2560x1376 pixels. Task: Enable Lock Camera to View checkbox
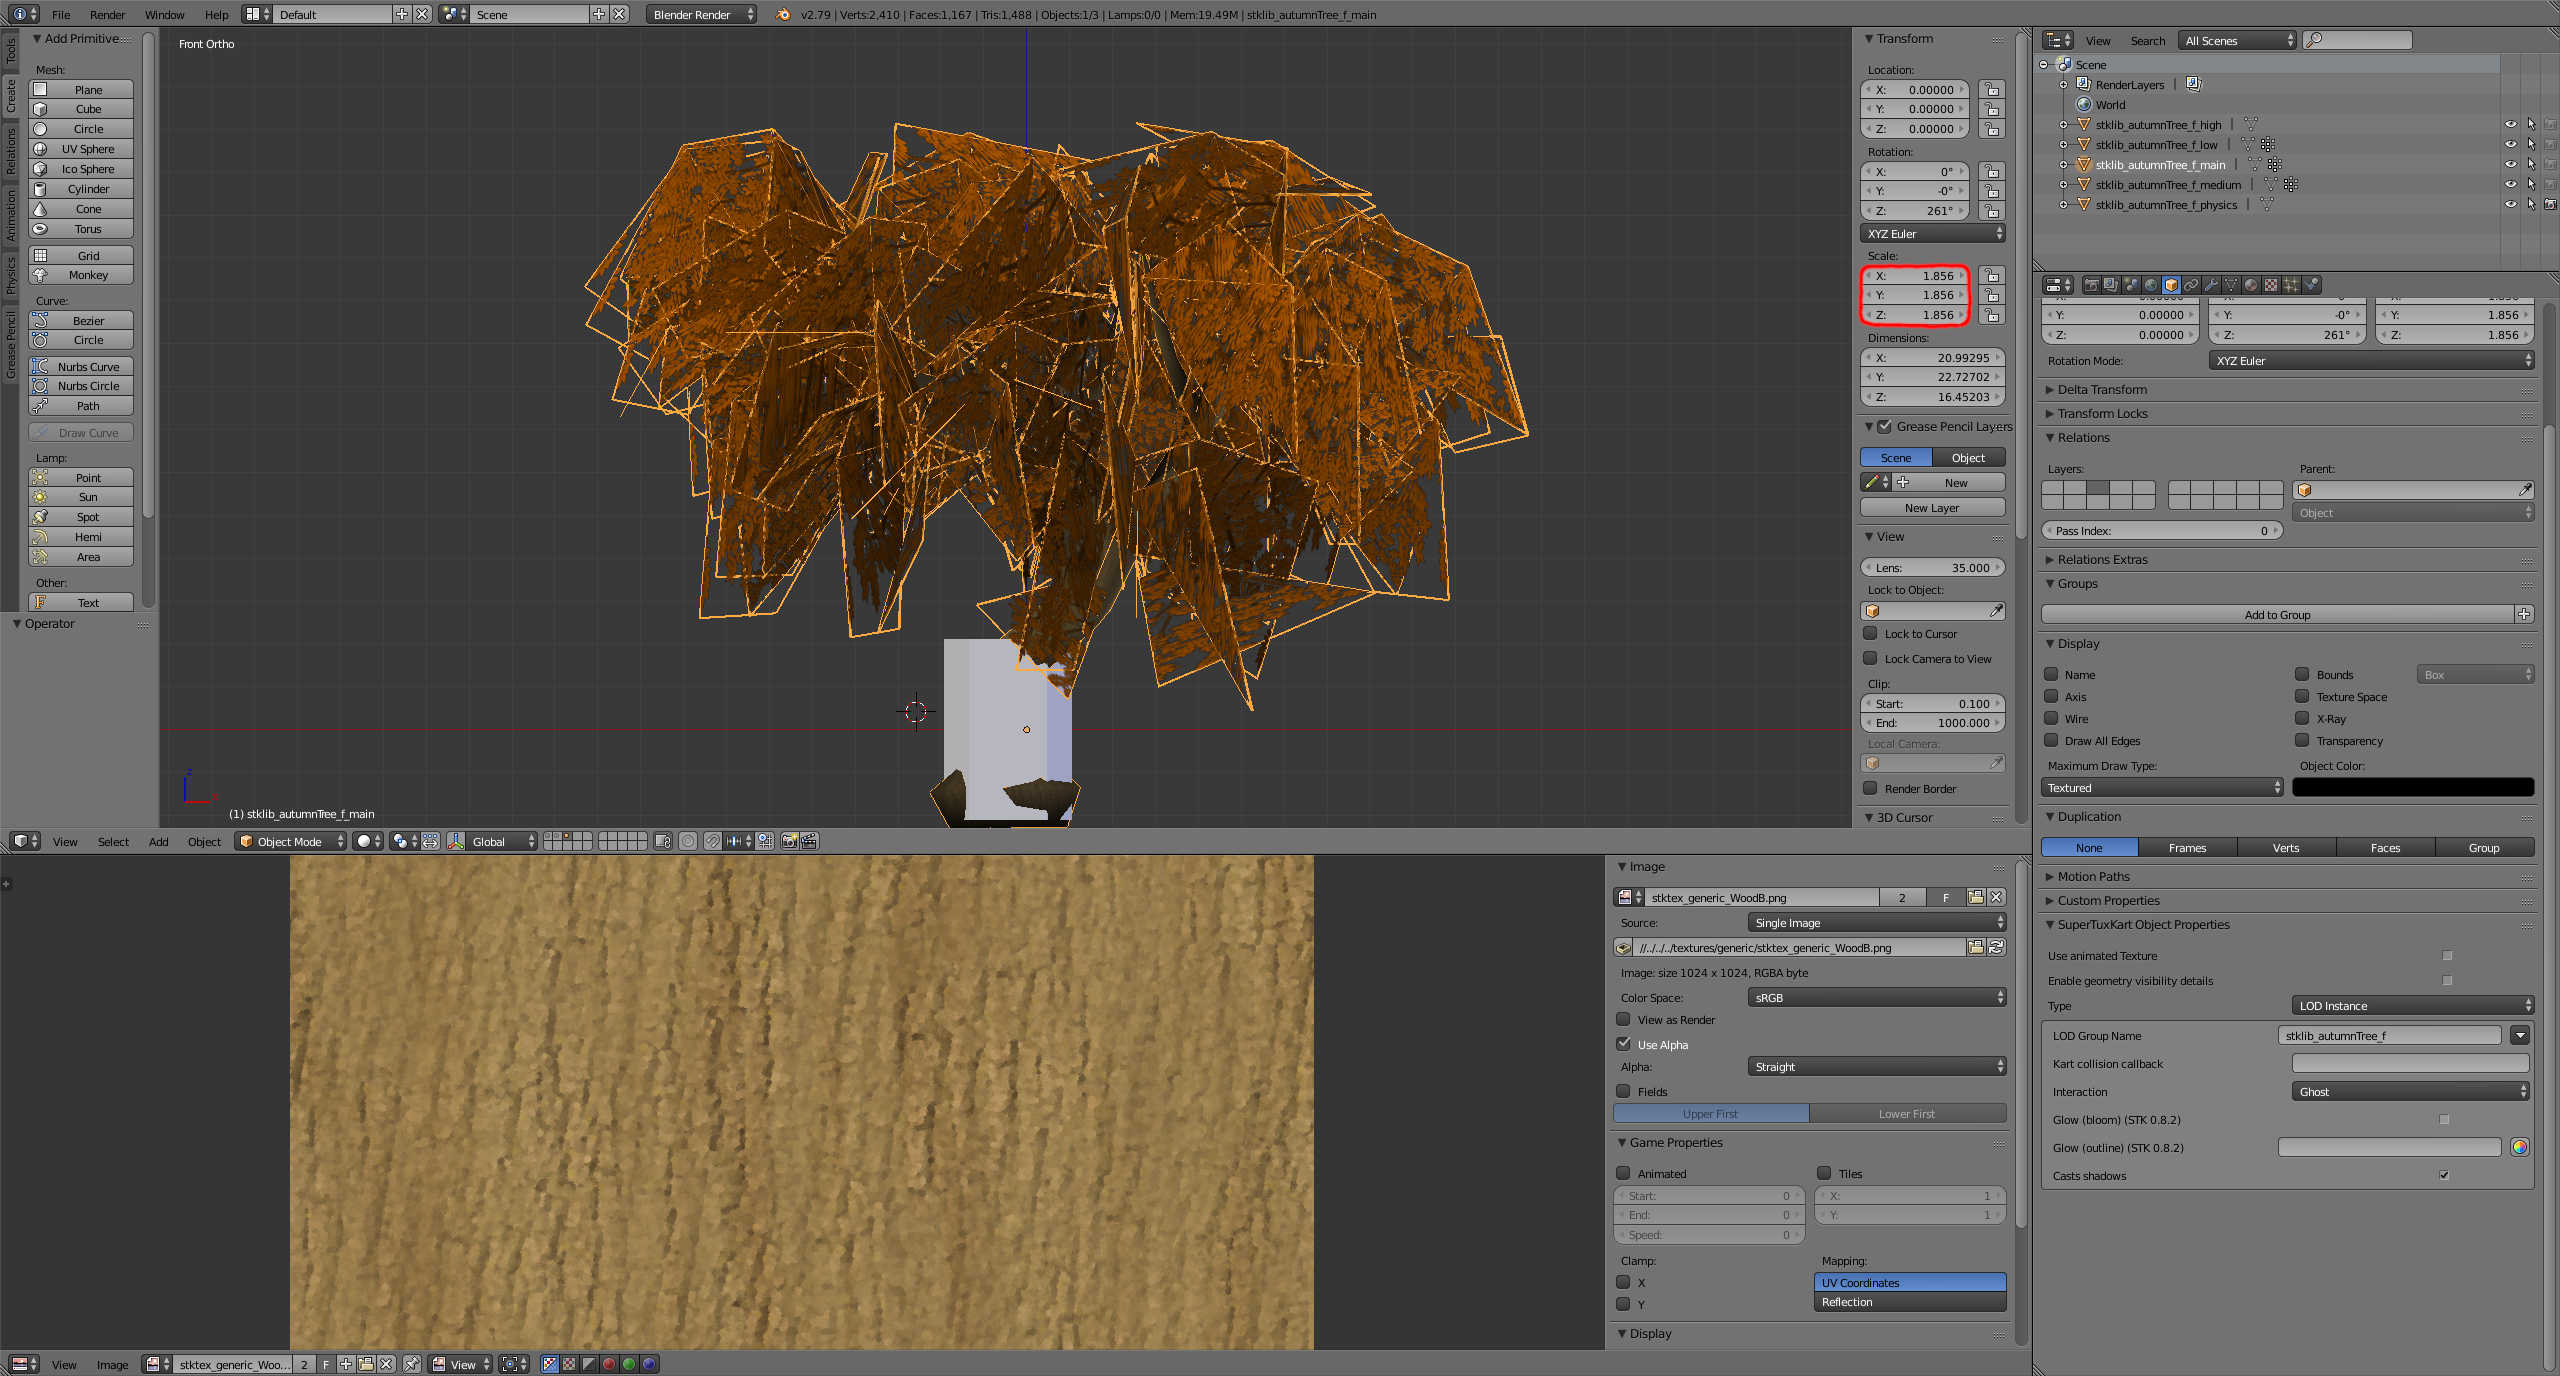point(1870,658)
